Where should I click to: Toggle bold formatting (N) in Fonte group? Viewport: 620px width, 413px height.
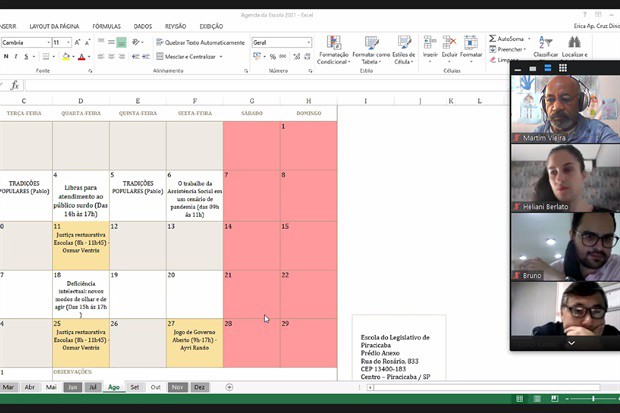(6, 57)
